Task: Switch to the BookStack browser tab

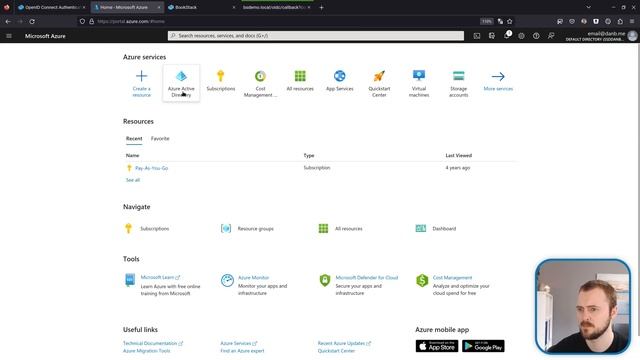Action: tap(201, 7)
